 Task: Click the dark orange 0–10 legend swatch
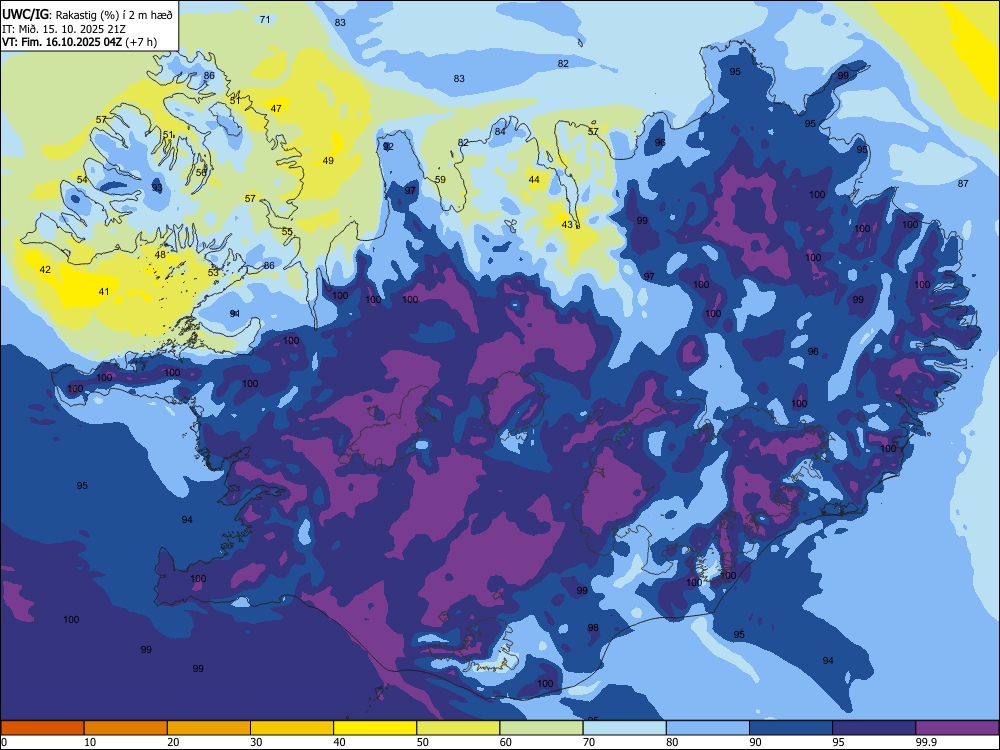coord(42,728)
